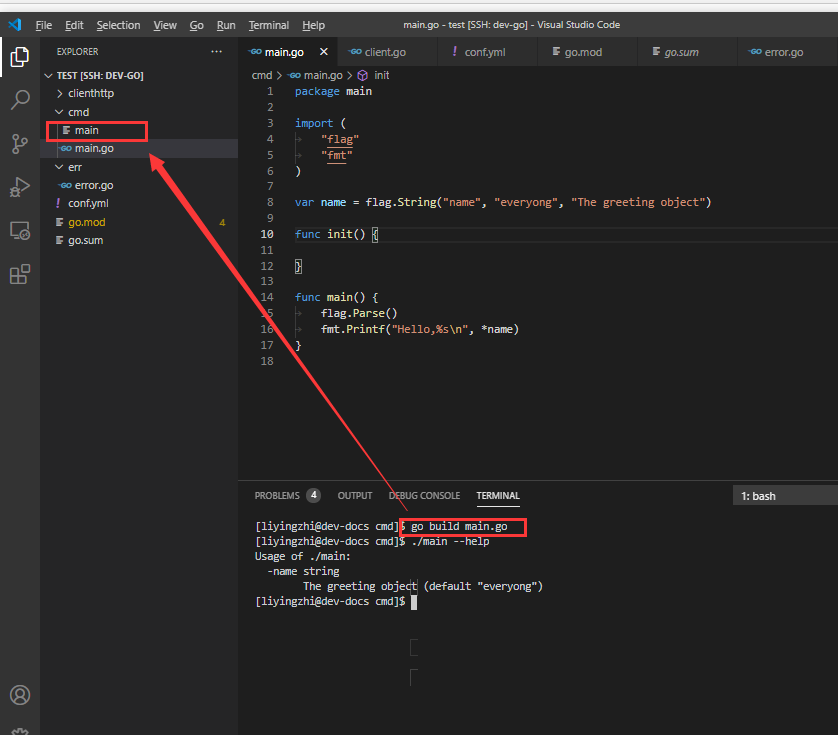Open Run and Debug view icon
Screen dimensions: 838x735
[x=20, y=187]
